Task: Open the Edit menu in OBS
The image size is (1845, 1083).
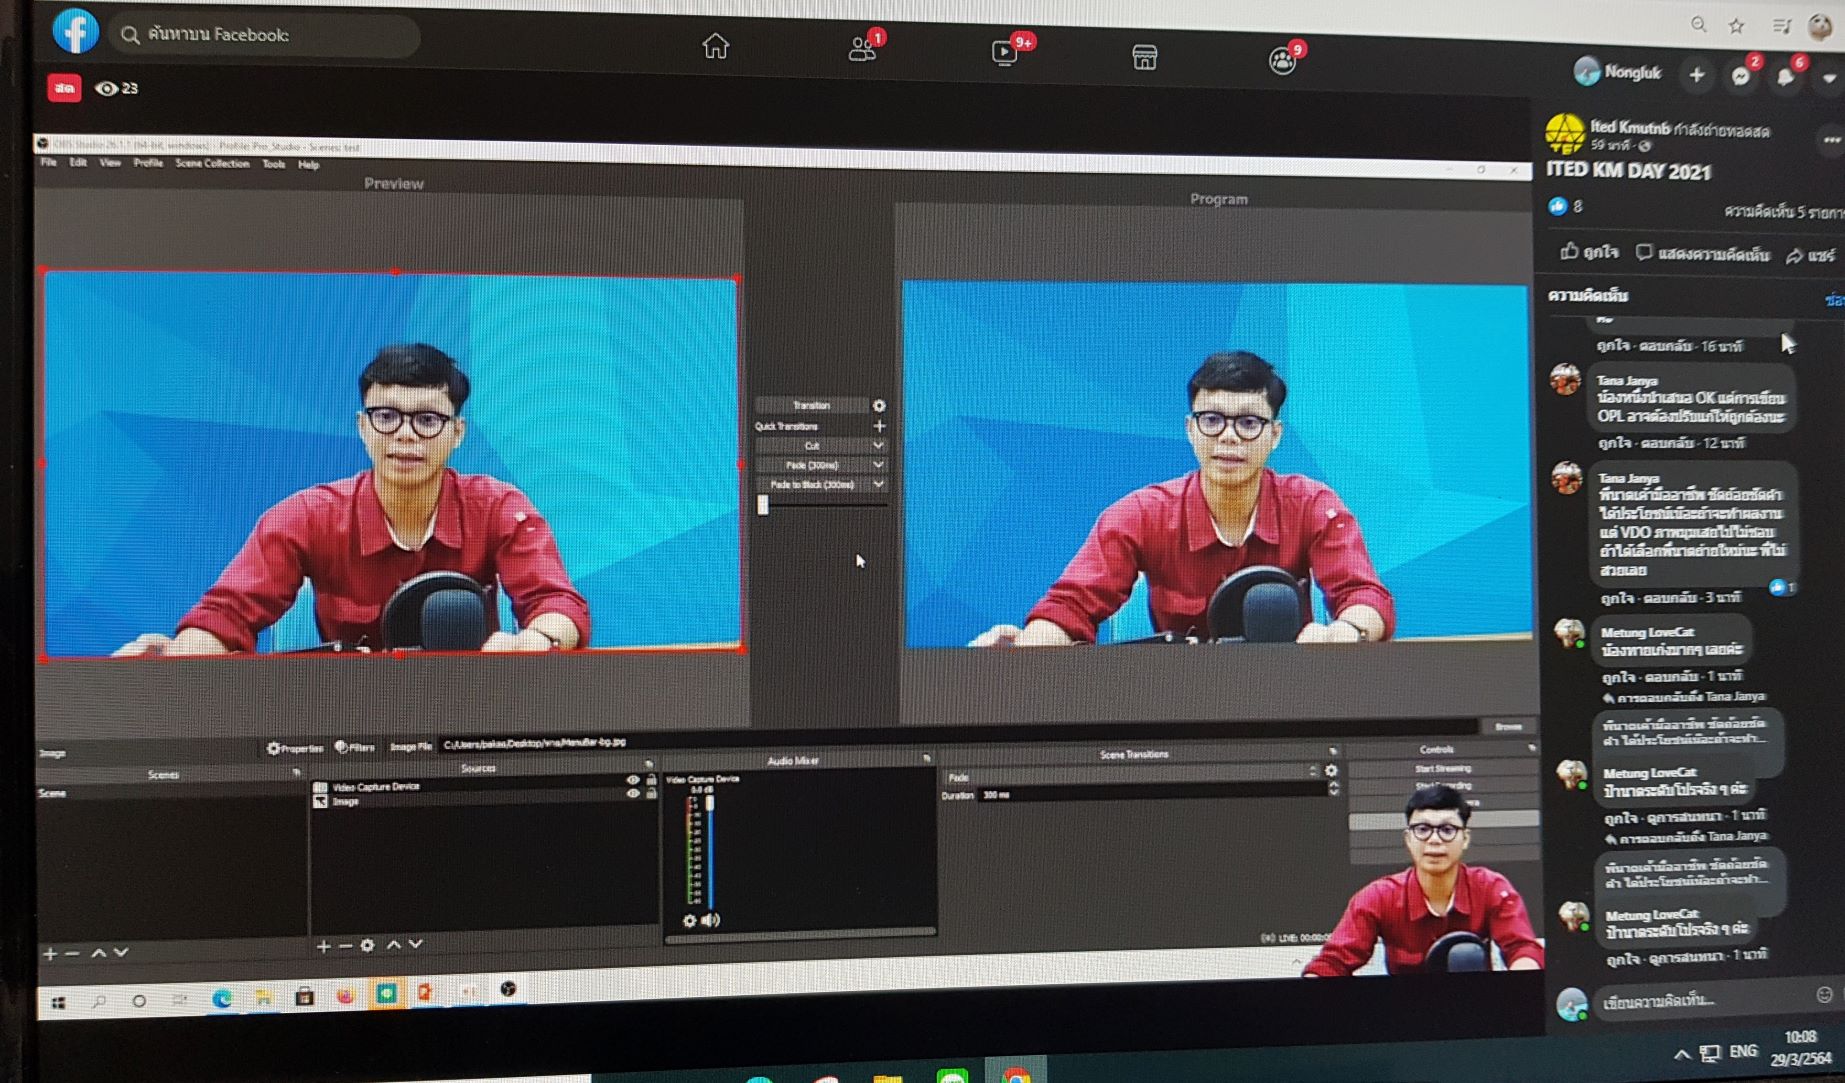Action: pyautogui.click(x=78, y=162)
